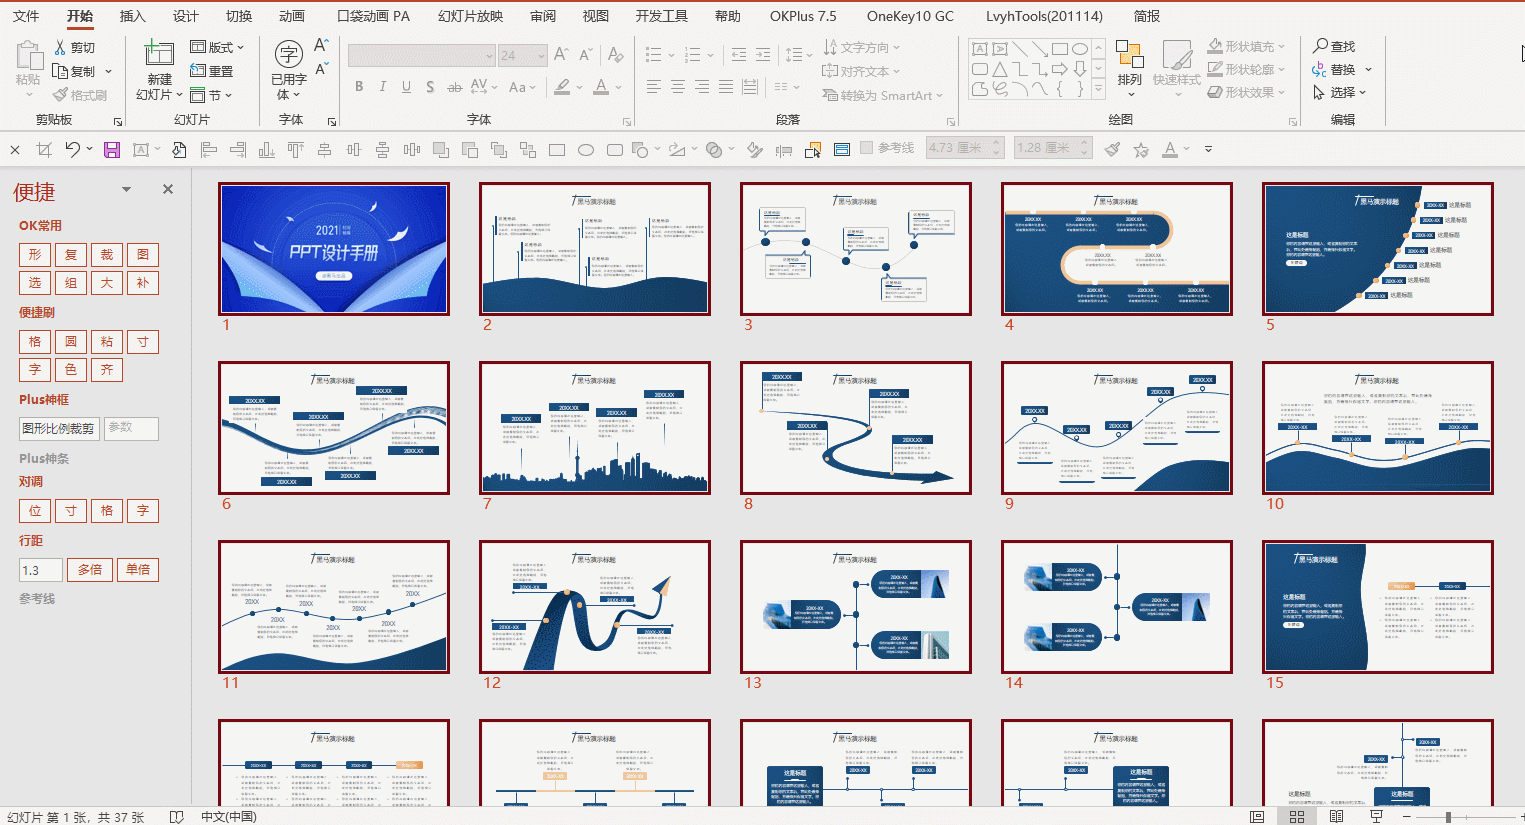Toggle the 参考线 guides checkbox
The width and height of the screenshot is (1525, 825).
867,148
